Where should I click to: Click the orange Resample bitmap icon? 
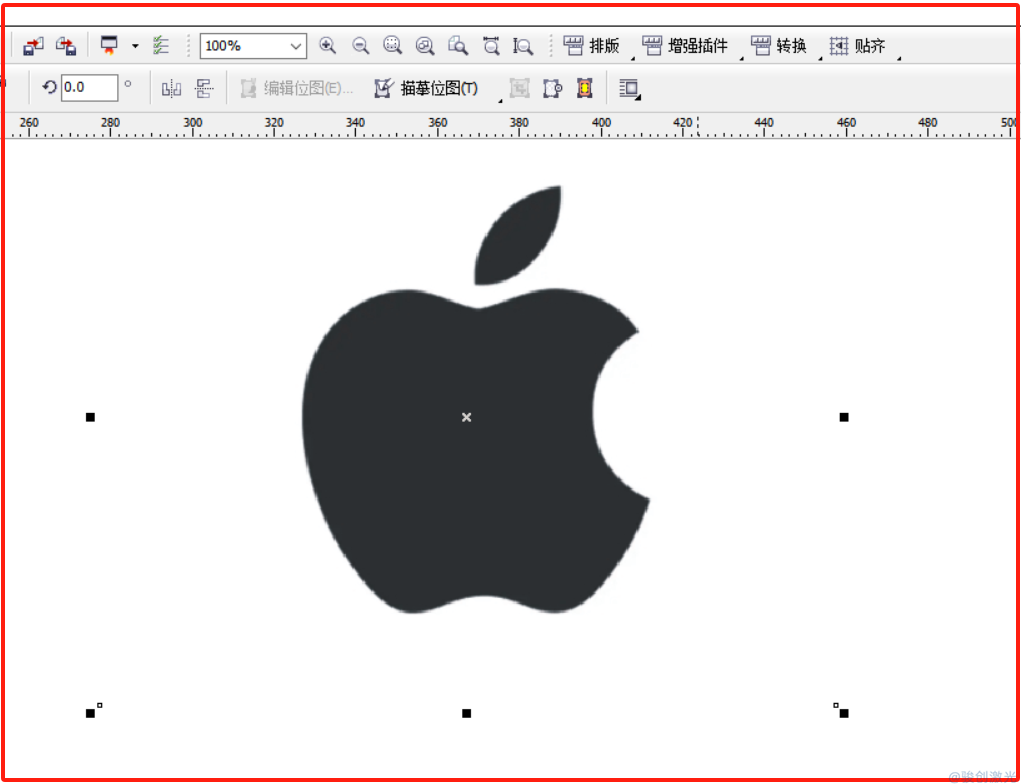point(585,89)
